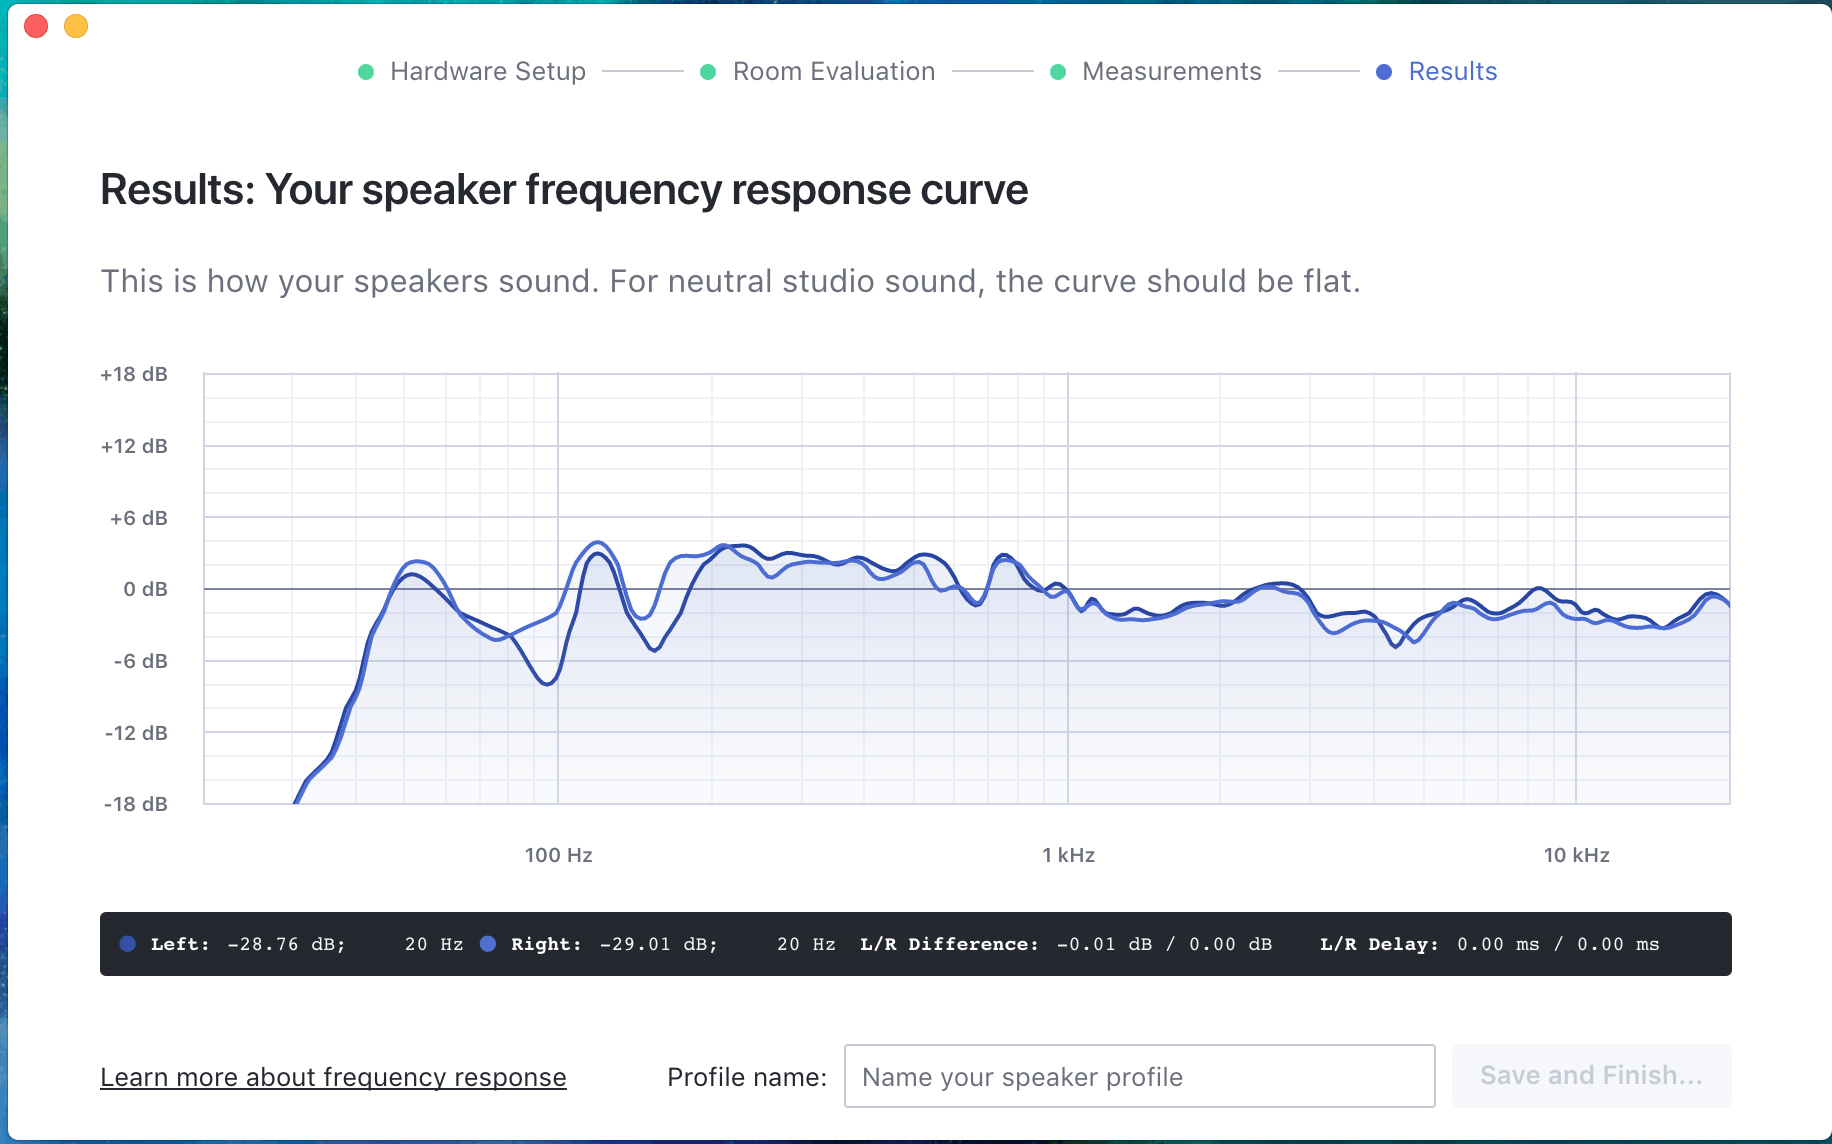Click the 1 kHz axis label
Screen dimensions: 1832x1144
coord(1068,855)
